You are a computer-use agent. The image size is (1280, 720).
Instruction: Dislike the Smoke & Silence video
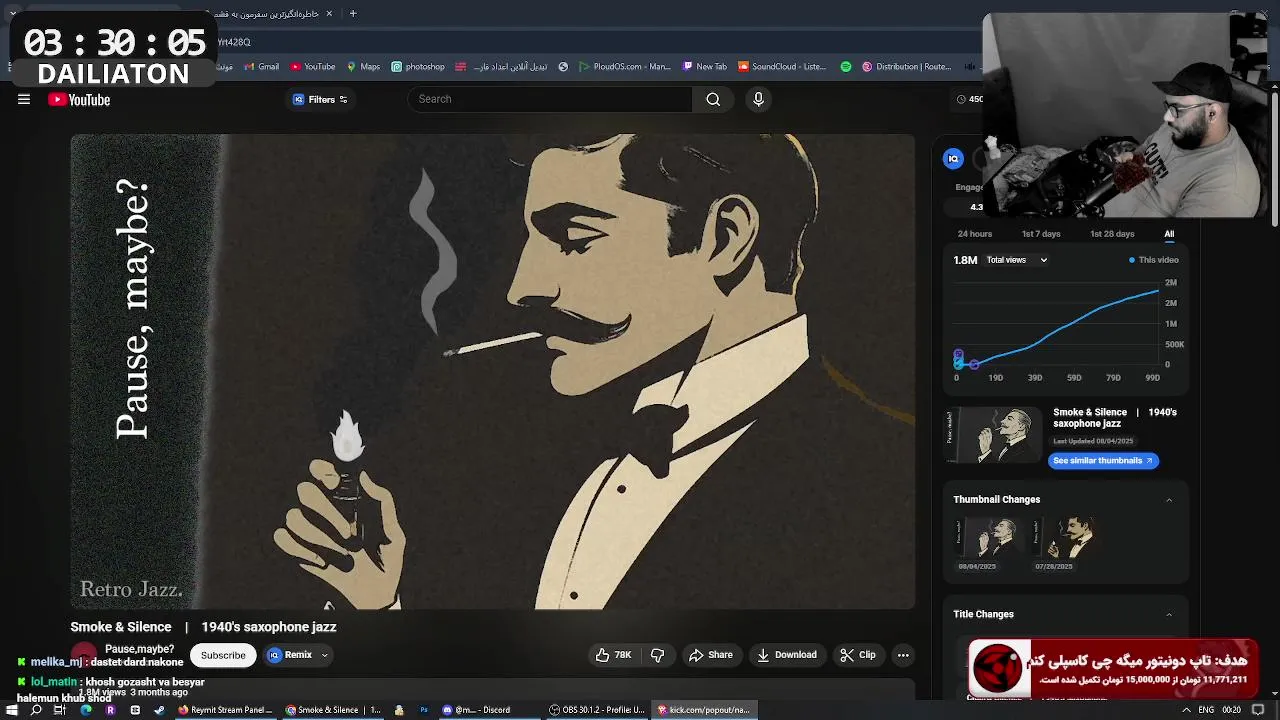658,655
